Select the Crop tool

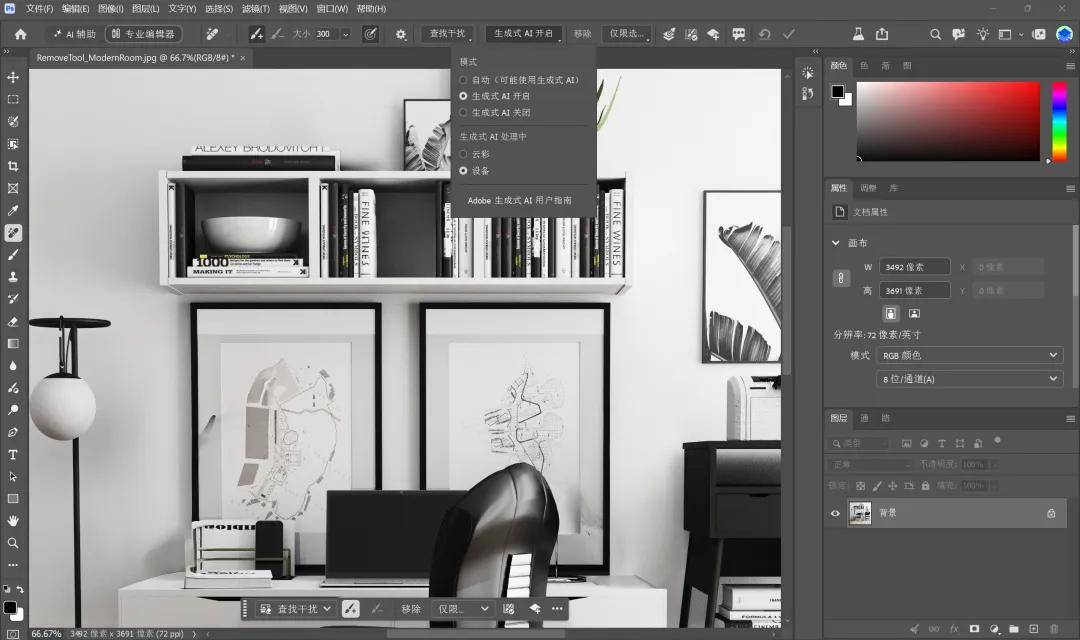tap(12, 166)
